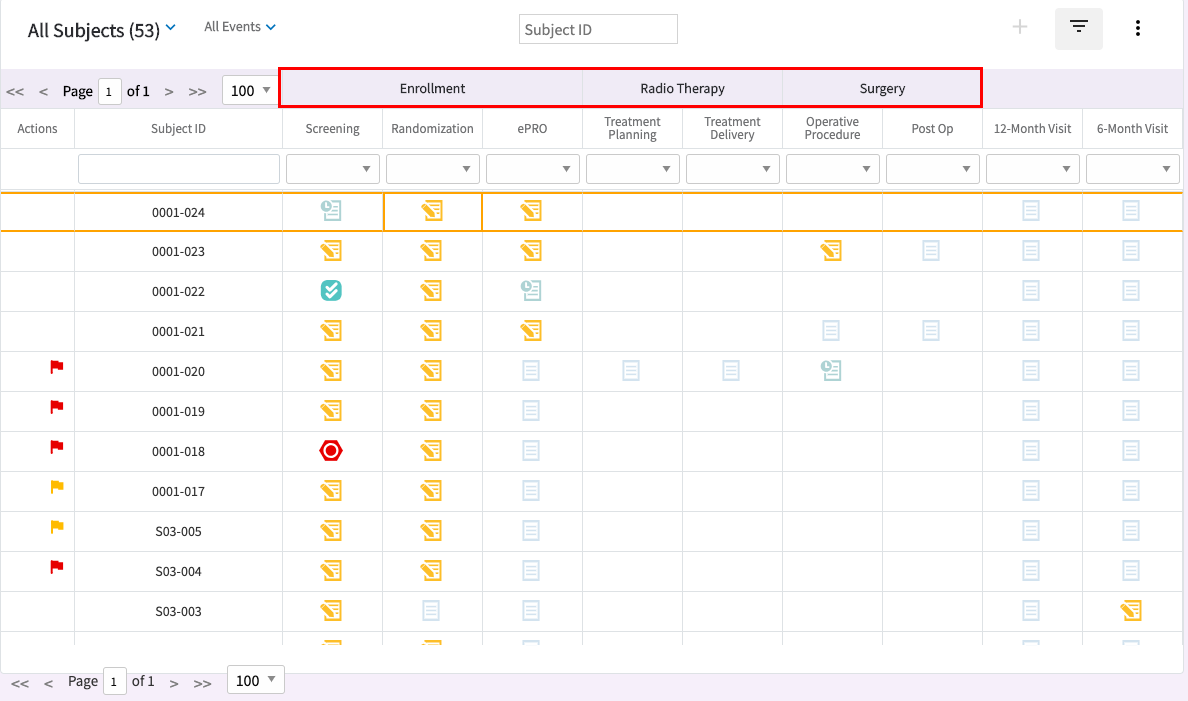Click subject ID 0001-021
This screenshot has width=1188, height=701.
[x=178, y=331]
